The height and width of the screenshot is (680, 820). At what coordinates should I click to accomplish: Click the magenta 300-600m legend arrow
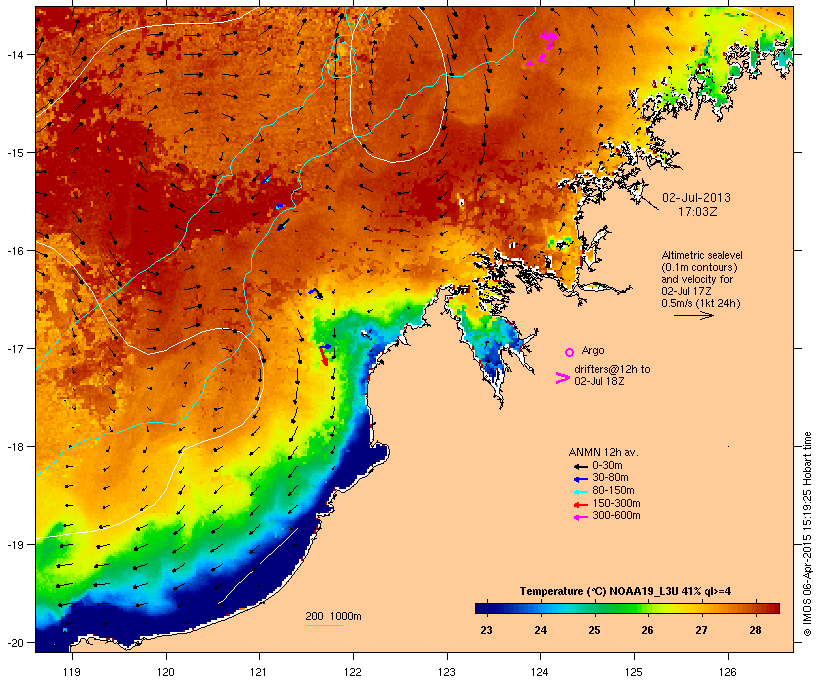[580, 517]
